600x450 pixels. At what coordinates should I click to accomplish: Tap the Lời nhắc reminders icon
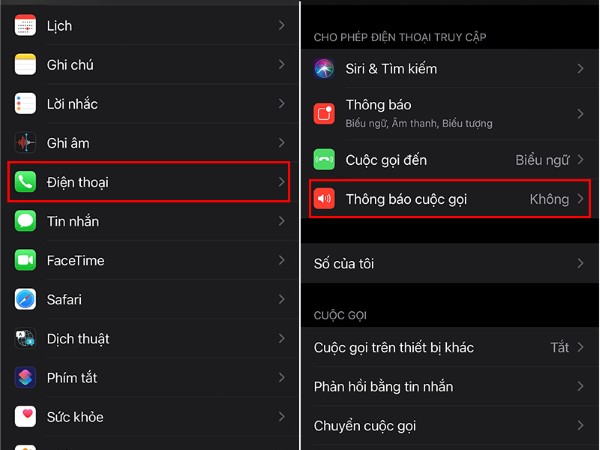25,103
